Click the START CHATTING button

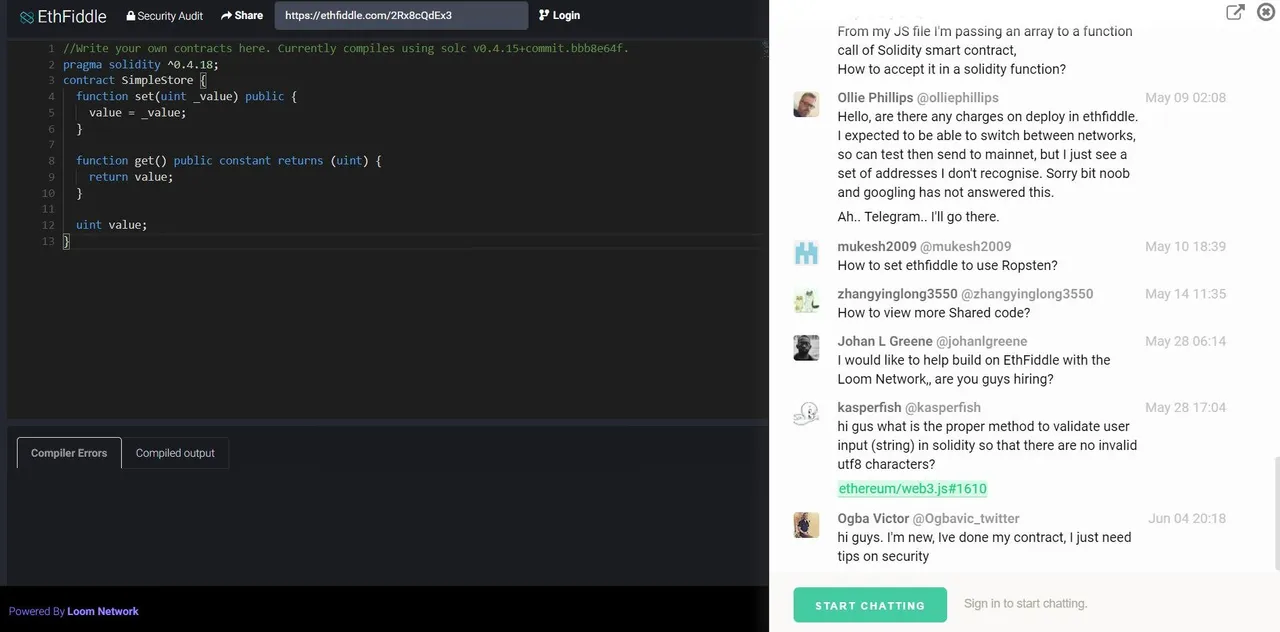coord(870,605)
